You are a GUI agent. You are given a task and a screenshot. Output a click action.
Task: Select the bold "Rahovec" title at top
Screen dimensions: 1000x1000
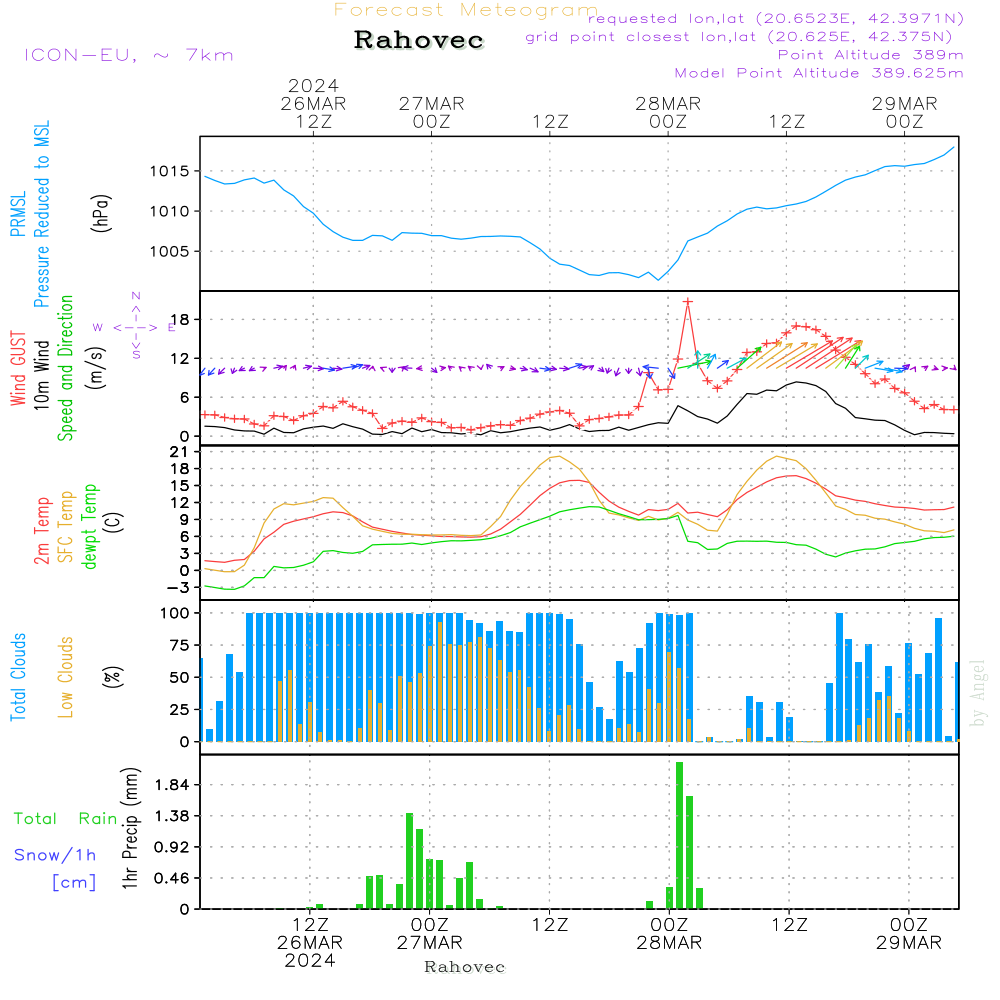tap(419, 40)
